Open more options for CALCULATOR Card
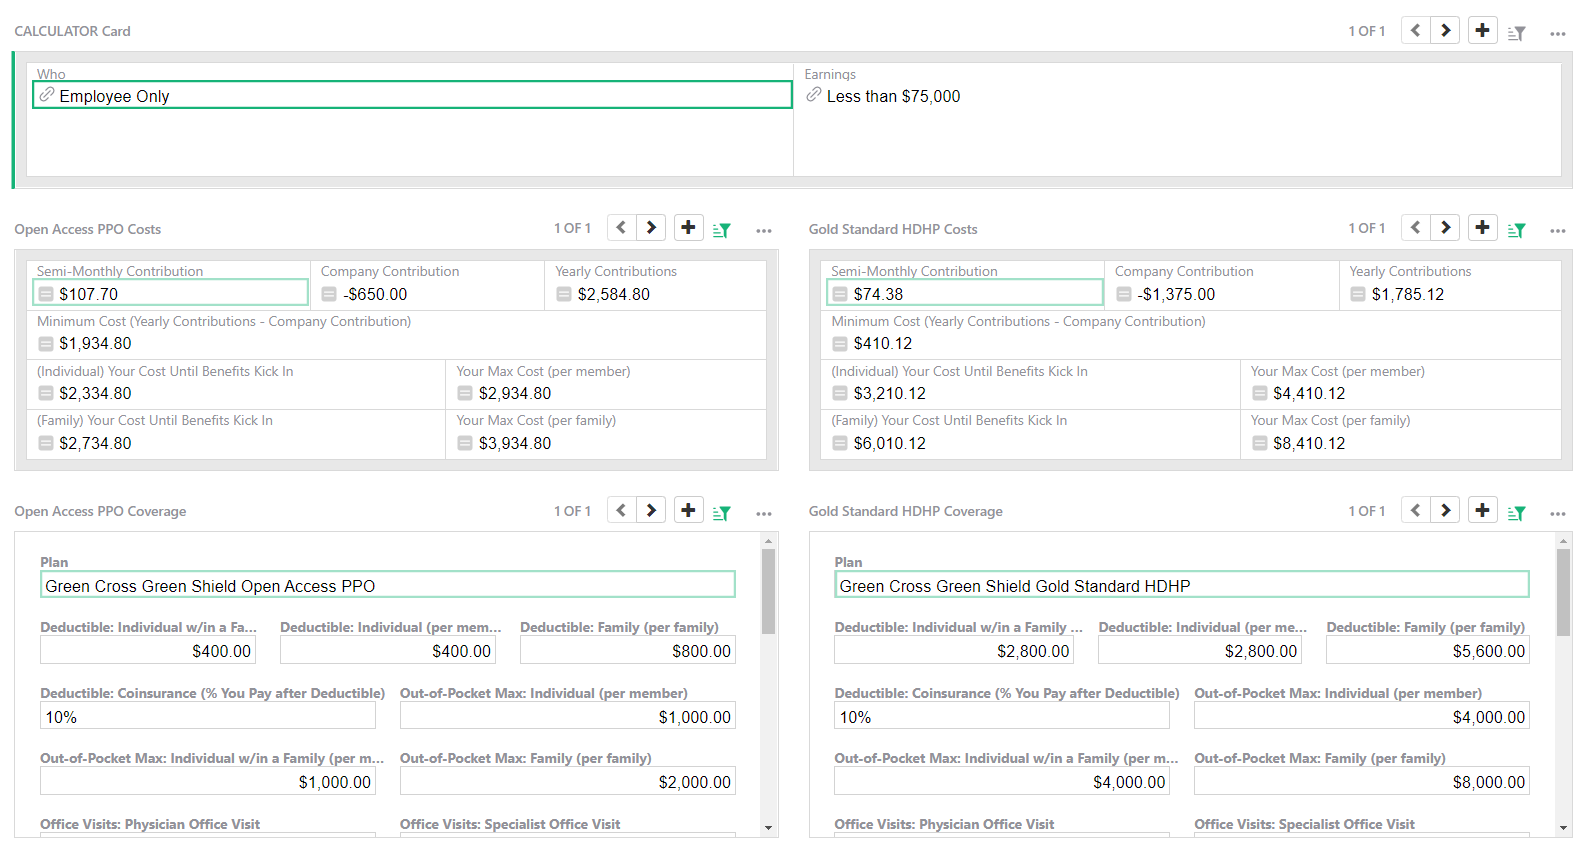Image resolution: width=1582 pixels, height=845 pixels. coord(1557,33)
